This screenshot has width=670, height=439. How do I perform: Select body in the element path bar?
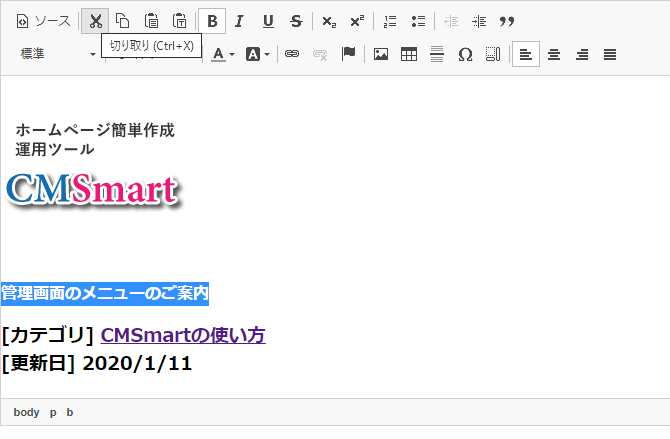pyautogui.click(x=26, y=412)
